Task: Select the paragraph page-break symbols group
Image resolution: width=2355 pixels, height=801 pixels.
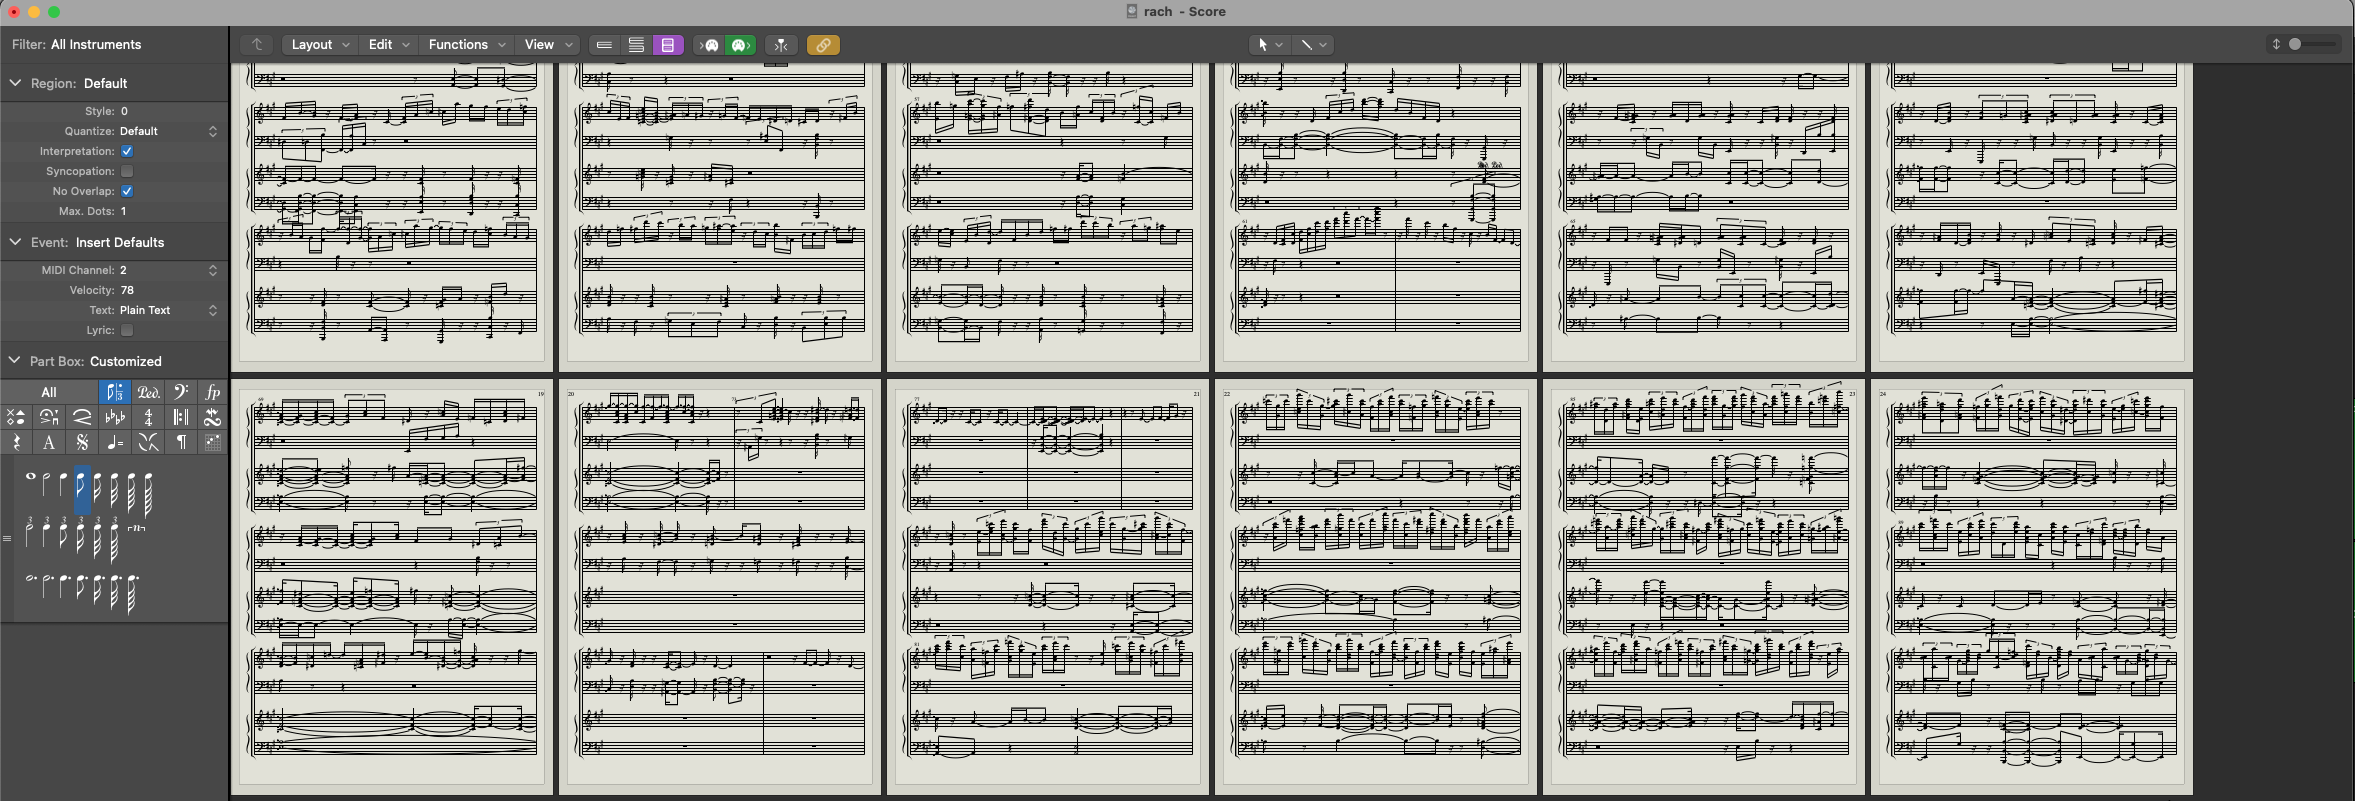Action: coord(181,442)
